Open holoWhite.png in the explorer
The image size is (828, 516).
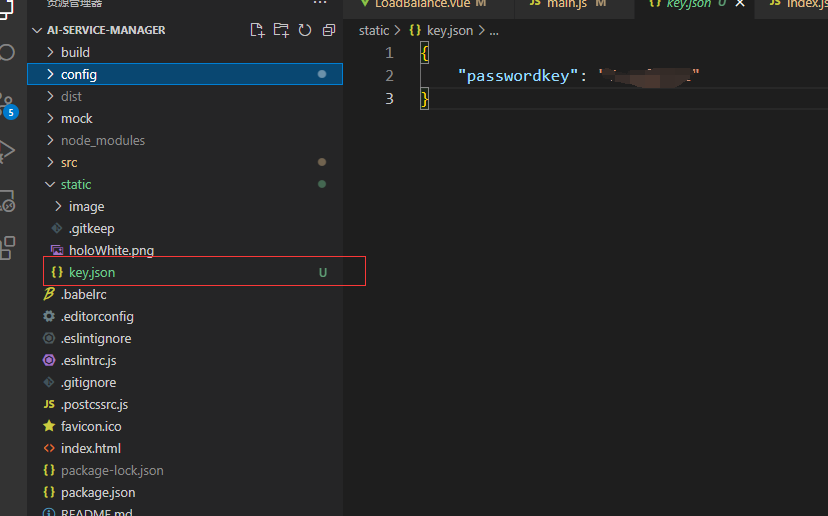tap(185, 250)
